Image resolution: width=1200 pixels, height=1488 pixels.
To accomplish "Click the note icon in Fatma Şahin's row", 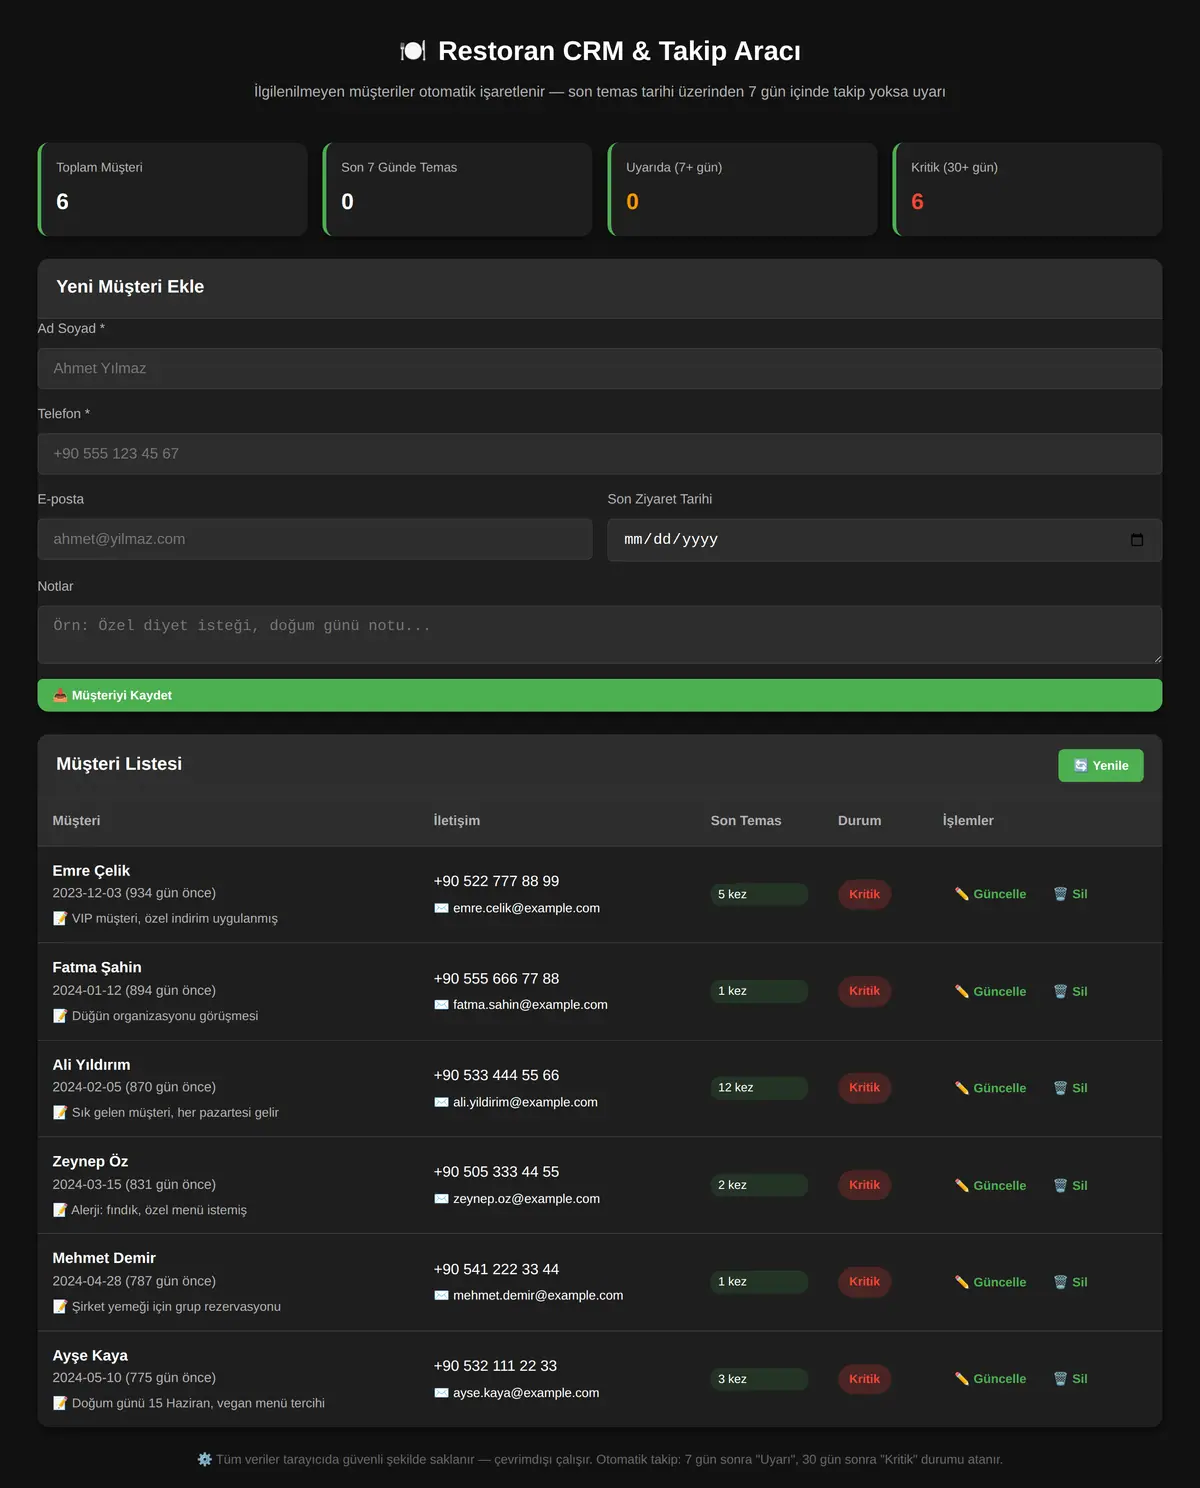I will [x=60, y=1016].
